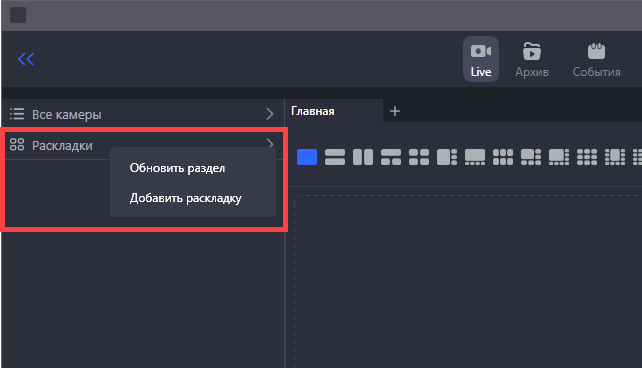The width and height of the screenshot is (642, 368).
Task: Select the 2x2 grid layout
Action: tap(419, 157)
